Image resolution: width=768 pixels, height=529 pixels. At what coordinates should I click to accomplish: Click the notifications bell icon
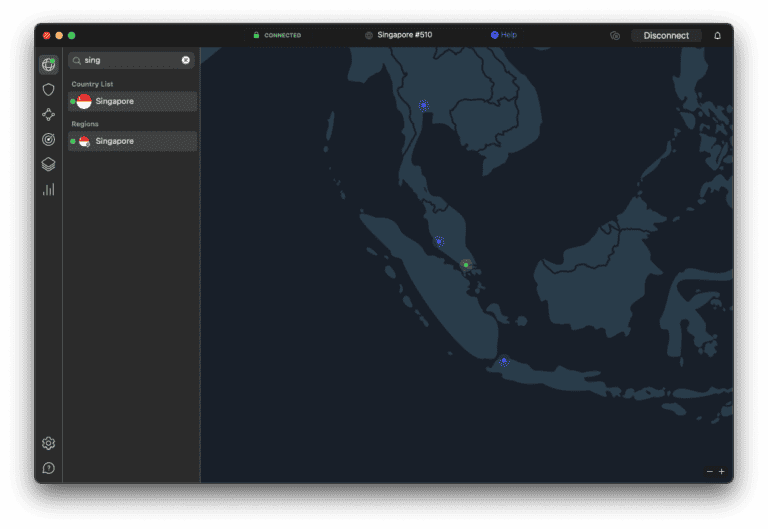pyautogui.click(x=717, y=35)
